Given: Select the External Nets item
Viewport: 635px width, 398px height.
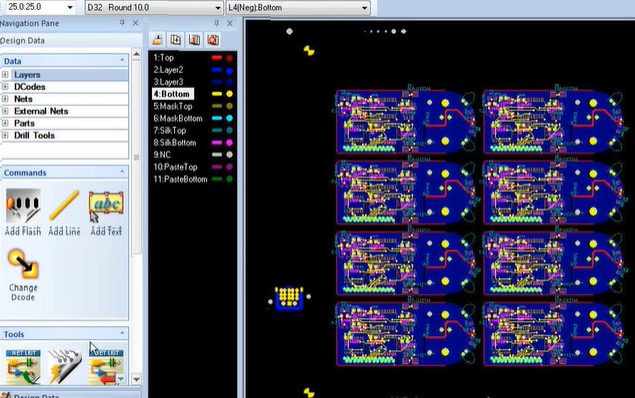Looking at the screenshot, I should 41,111.
